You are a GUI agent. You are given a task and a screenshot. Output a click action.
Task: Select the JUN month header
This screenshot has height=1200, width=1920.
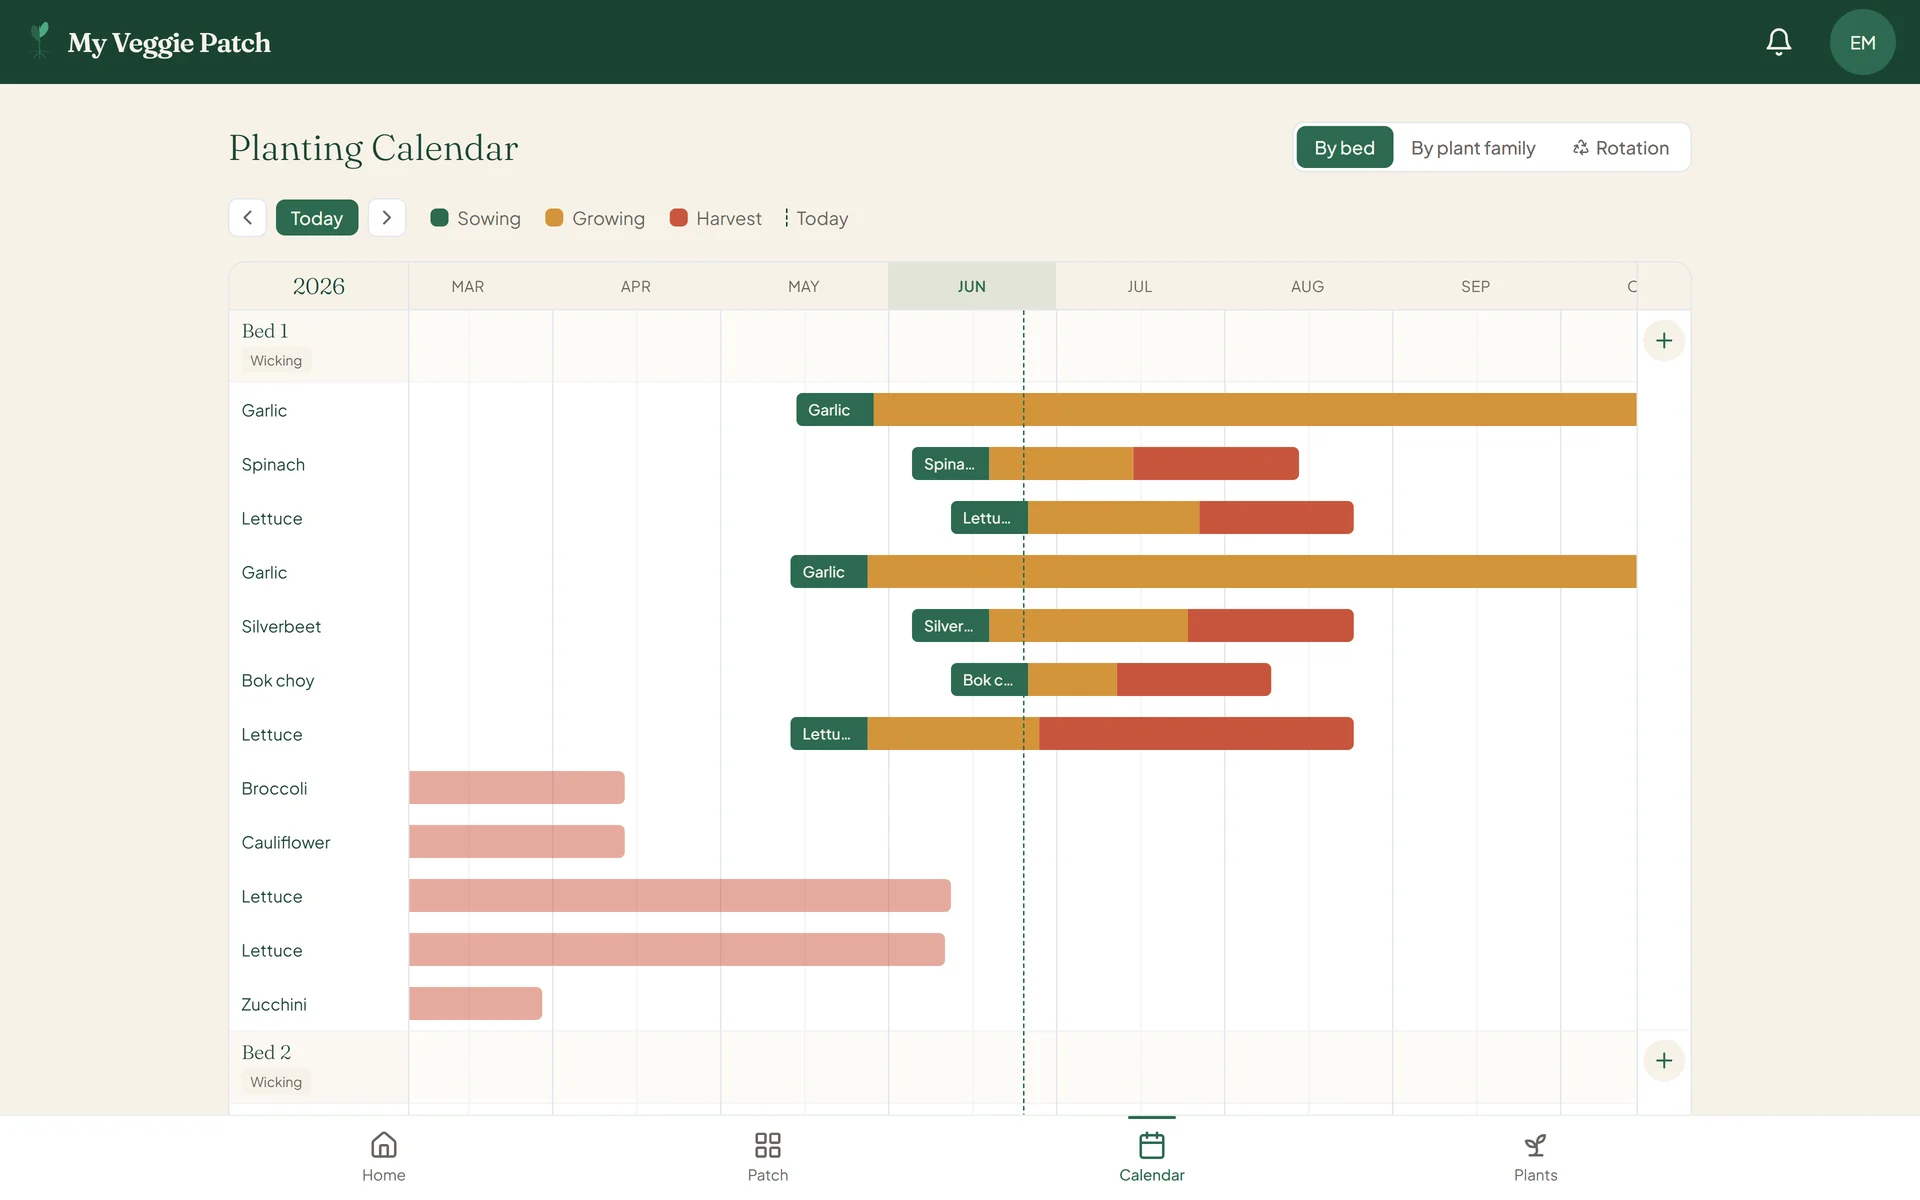(972, 286)
